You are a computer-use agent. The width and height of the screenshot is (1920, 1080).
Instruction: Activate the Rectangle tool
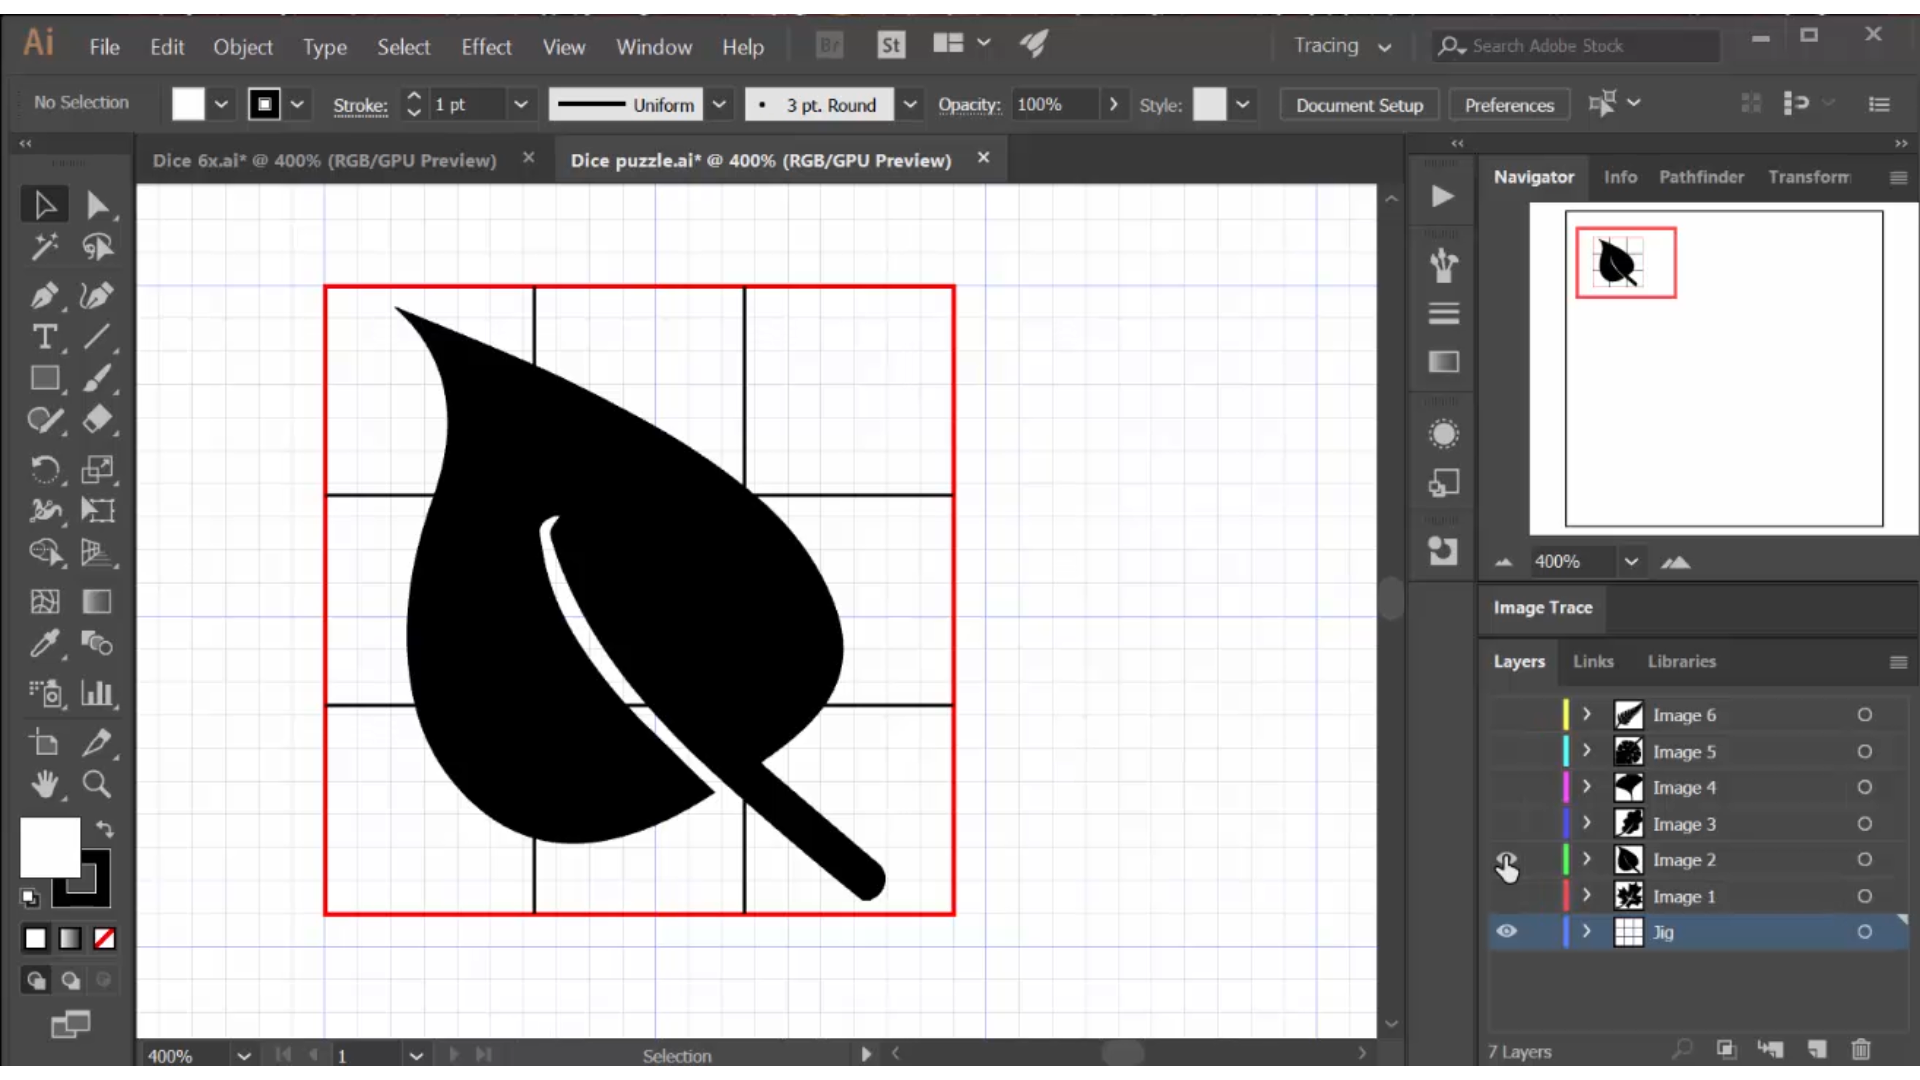click(44, 378)
